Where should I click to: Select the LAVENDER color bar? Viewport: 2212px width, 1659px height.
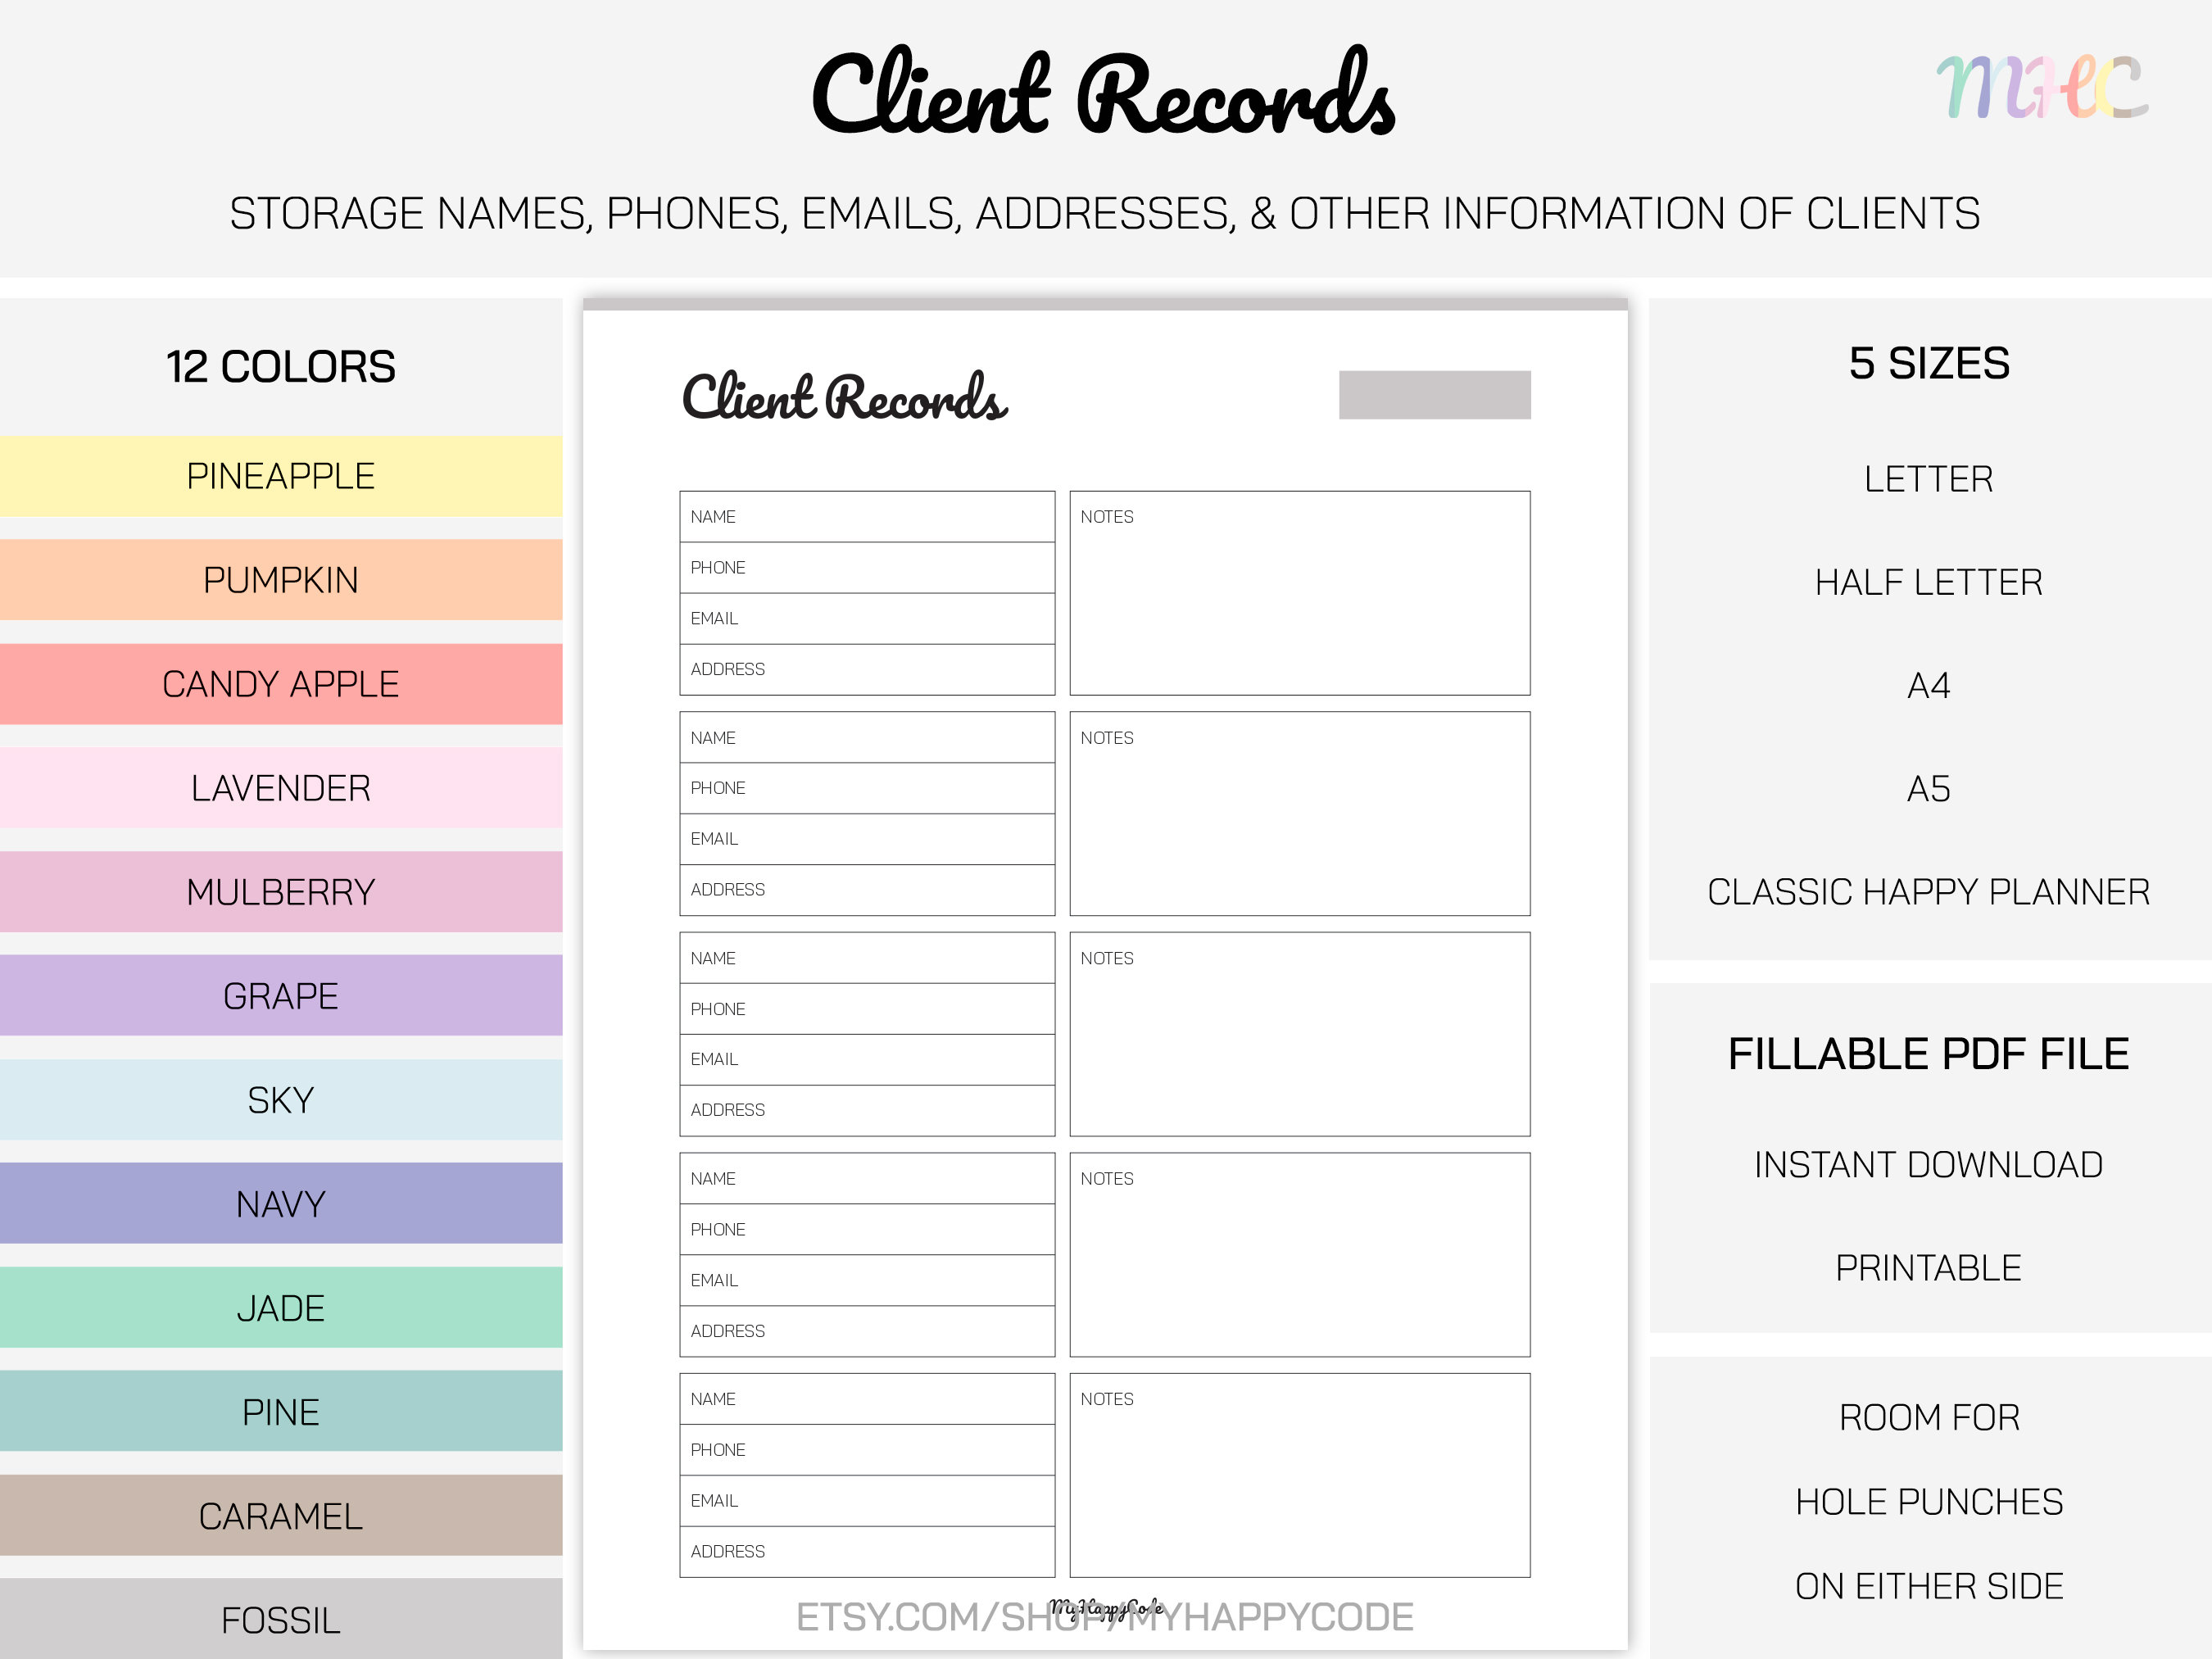[281, 787]
